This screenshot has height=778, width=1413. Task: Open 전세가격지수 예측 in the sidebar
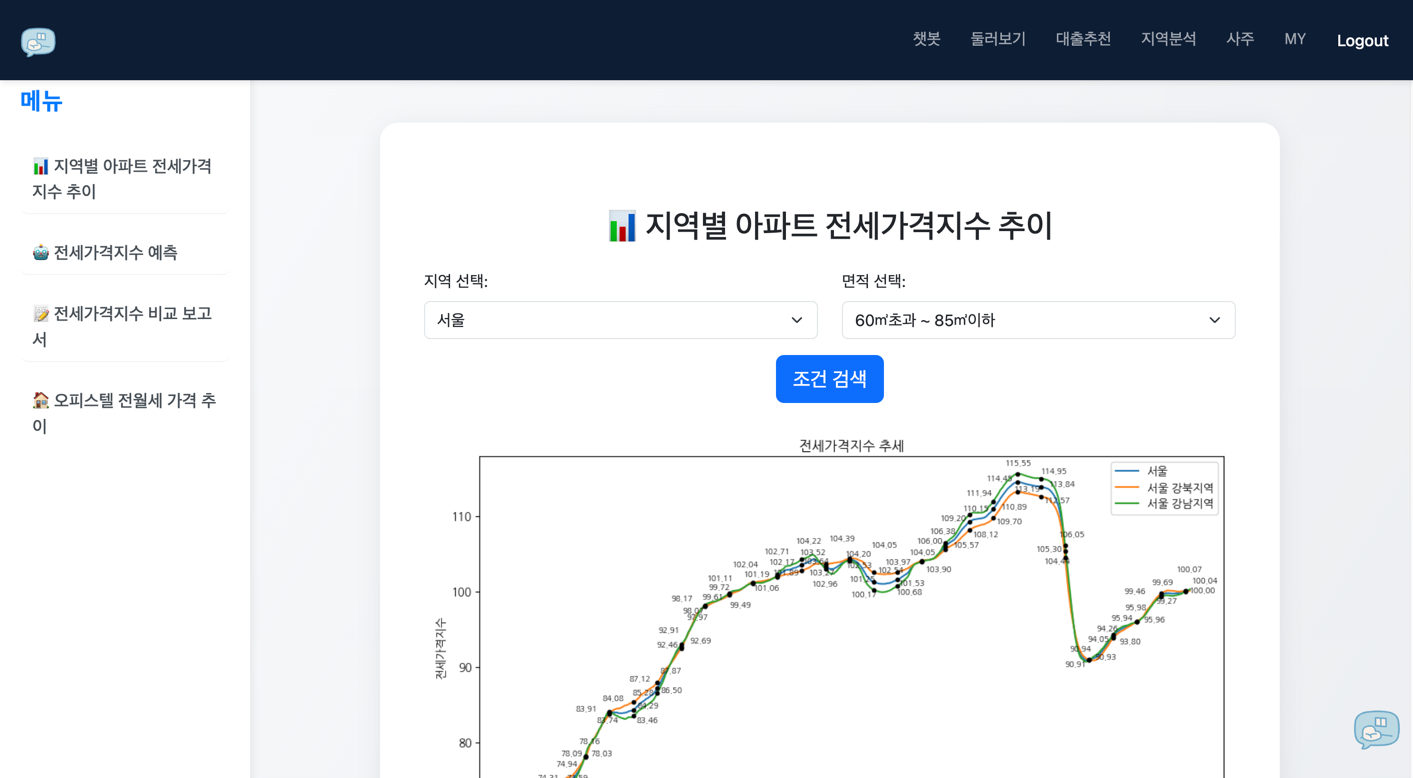[x=125, y=252]
